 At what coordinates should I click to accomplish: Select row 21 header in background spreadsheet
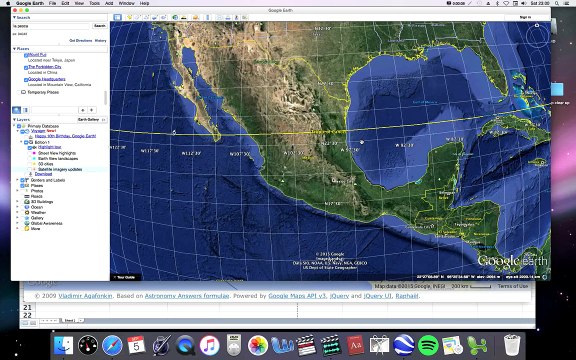[27, 307]
